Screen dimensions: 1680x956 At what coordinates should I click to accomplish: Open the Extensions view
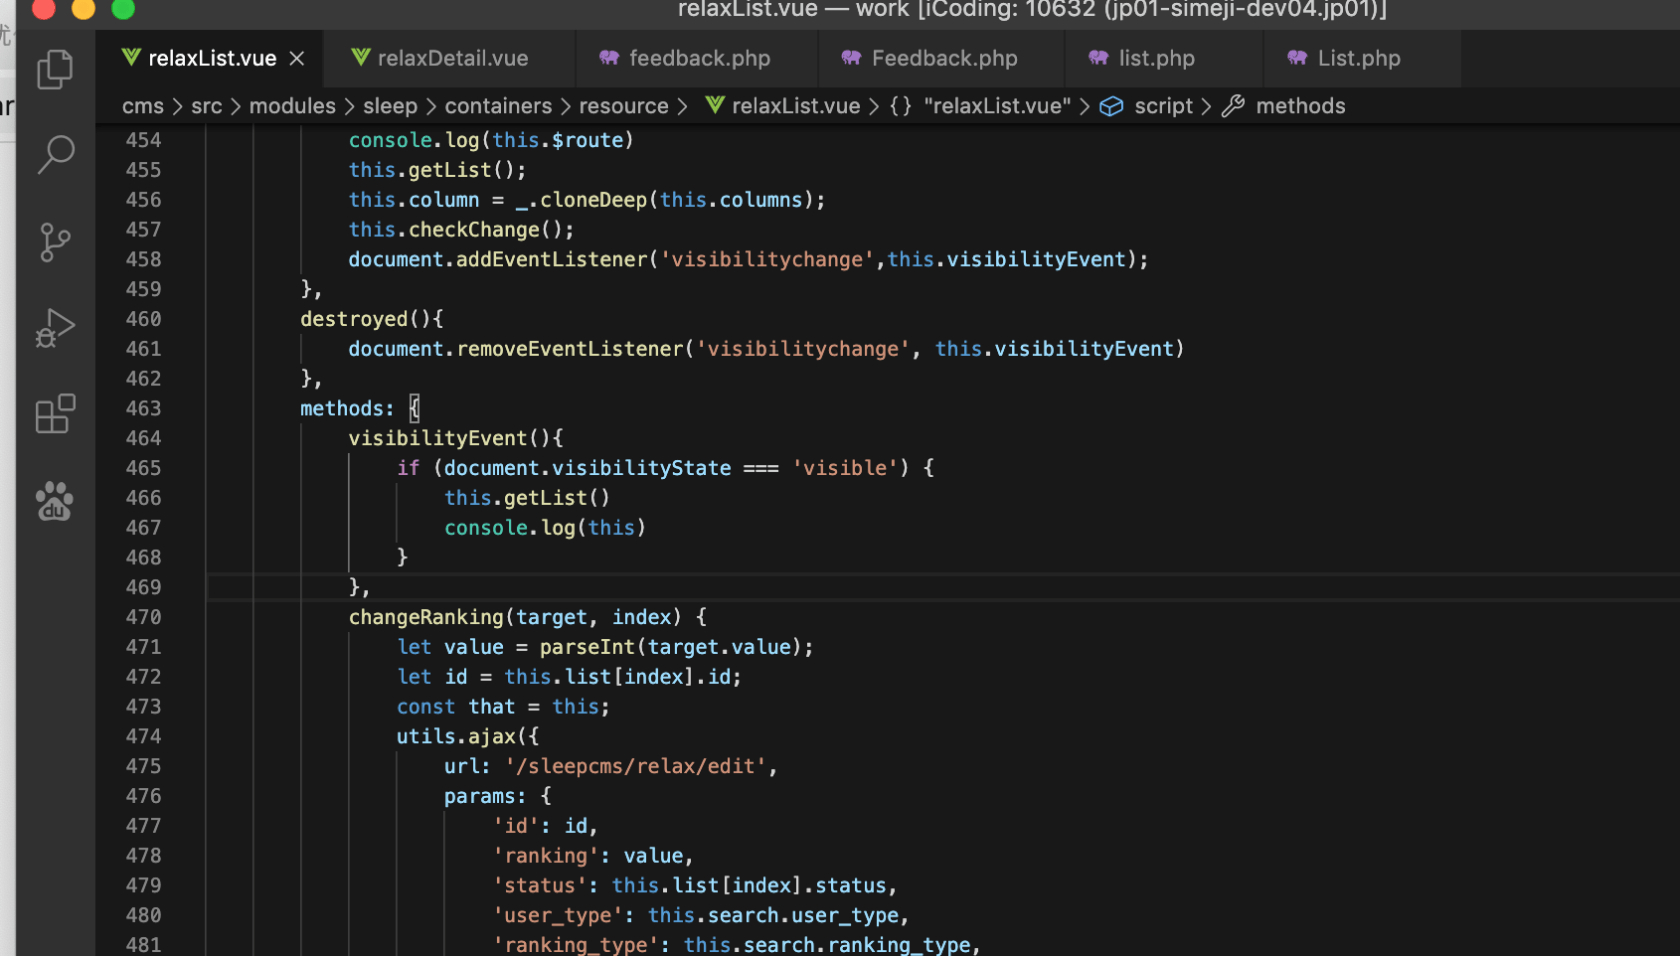click(x=55, y=413)
